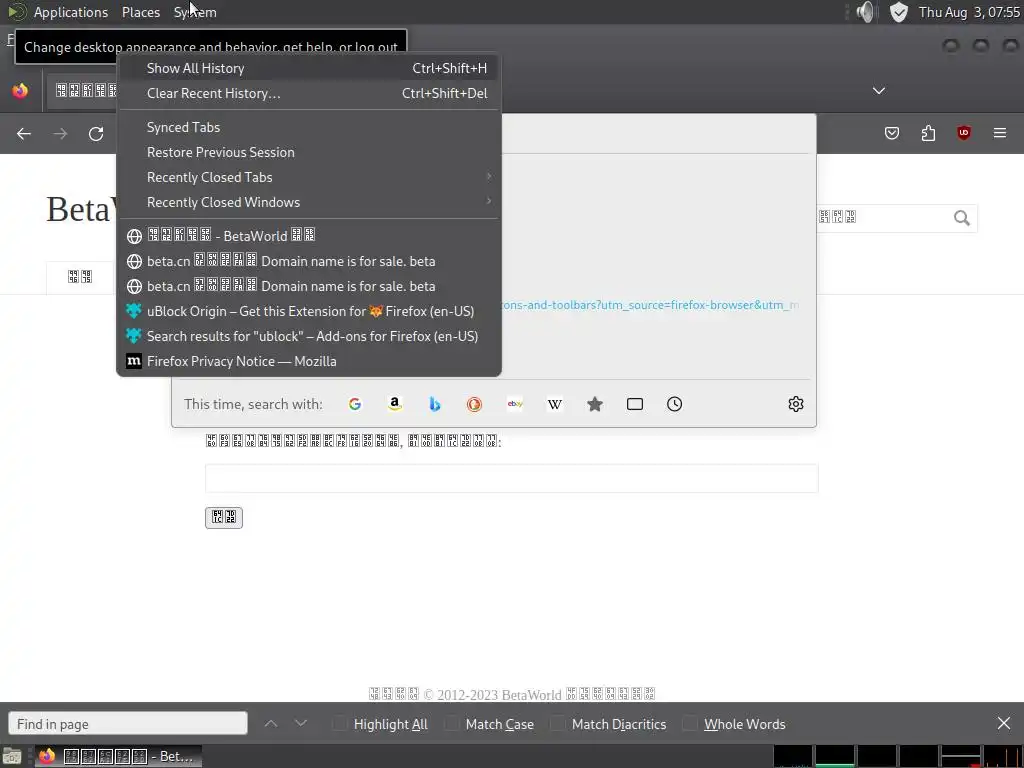1024x768 pixels.
Task: Jump to previous find result arrow
Action: tap(271, 724)
